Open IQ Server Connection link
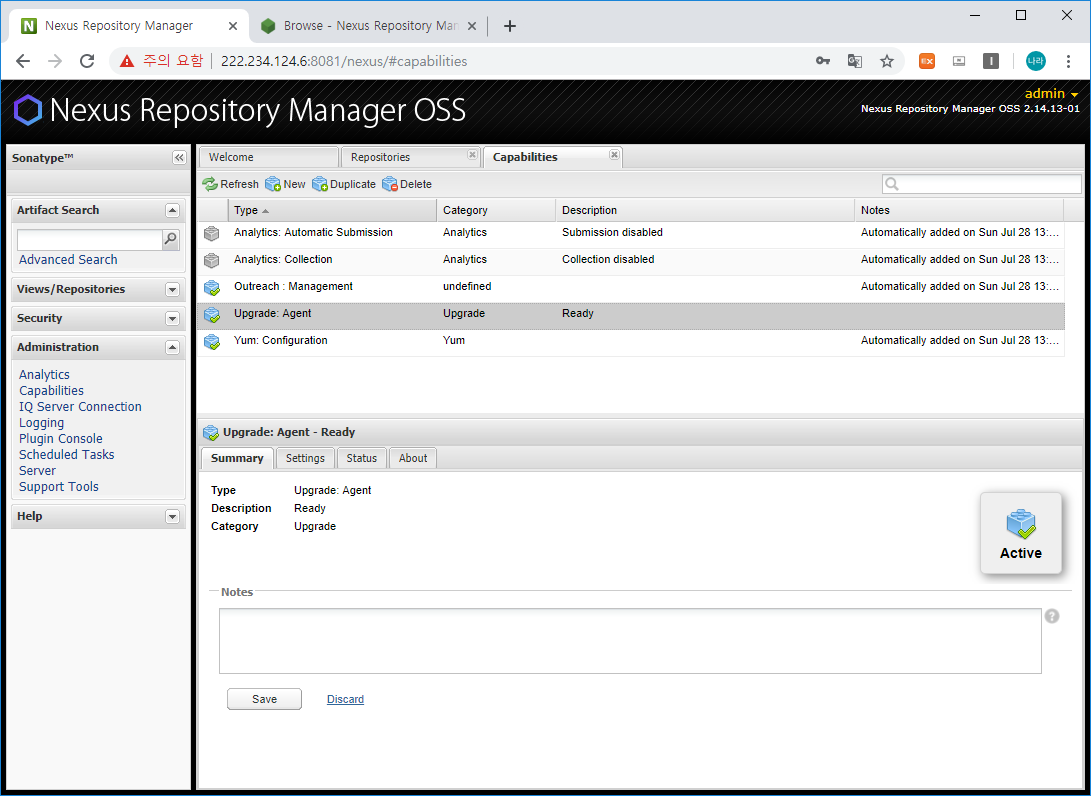Viewport: 1091px width, 796px height. click(80, 406)
